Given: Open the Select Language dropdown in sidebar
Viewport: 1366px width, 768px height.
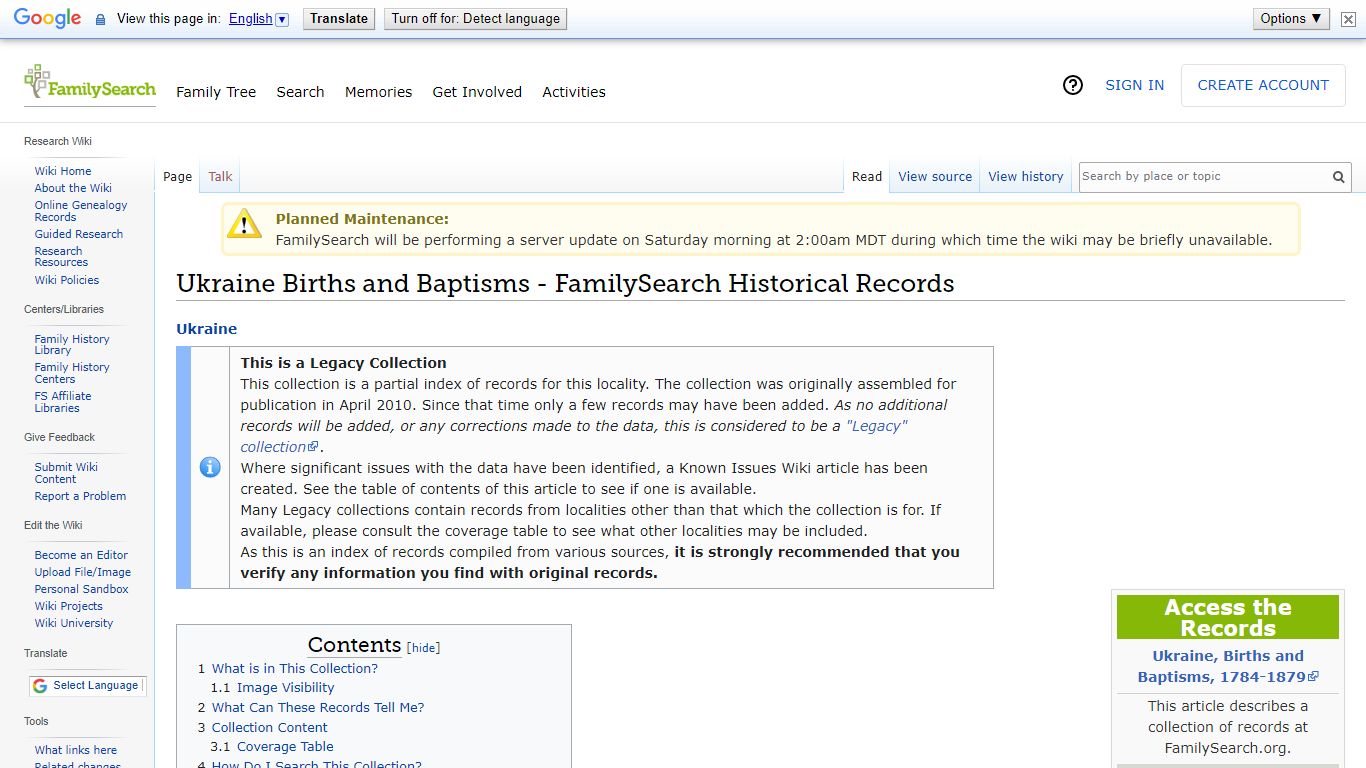Looking at the screenshot, I should click(87, 686).
